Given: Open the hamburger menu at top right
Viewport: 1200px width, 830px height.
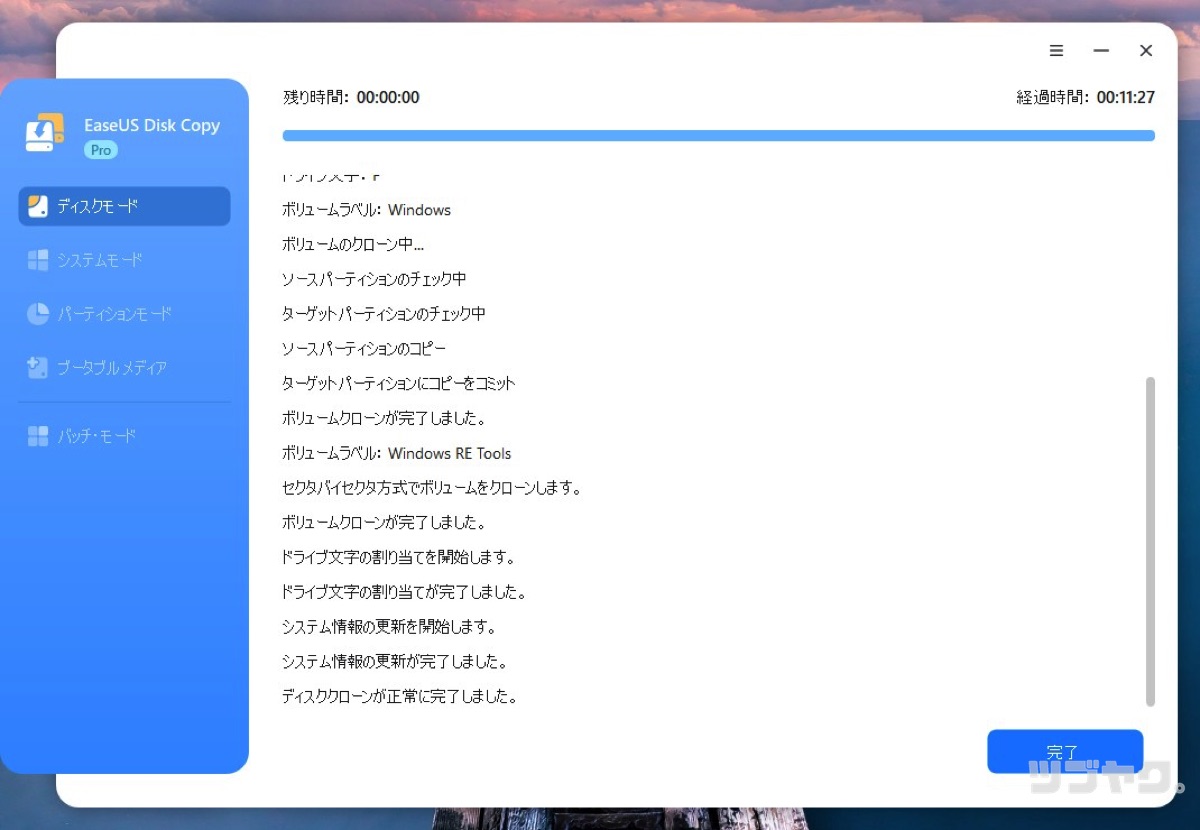Looking at the screenshot, I should click(1056, 50).
